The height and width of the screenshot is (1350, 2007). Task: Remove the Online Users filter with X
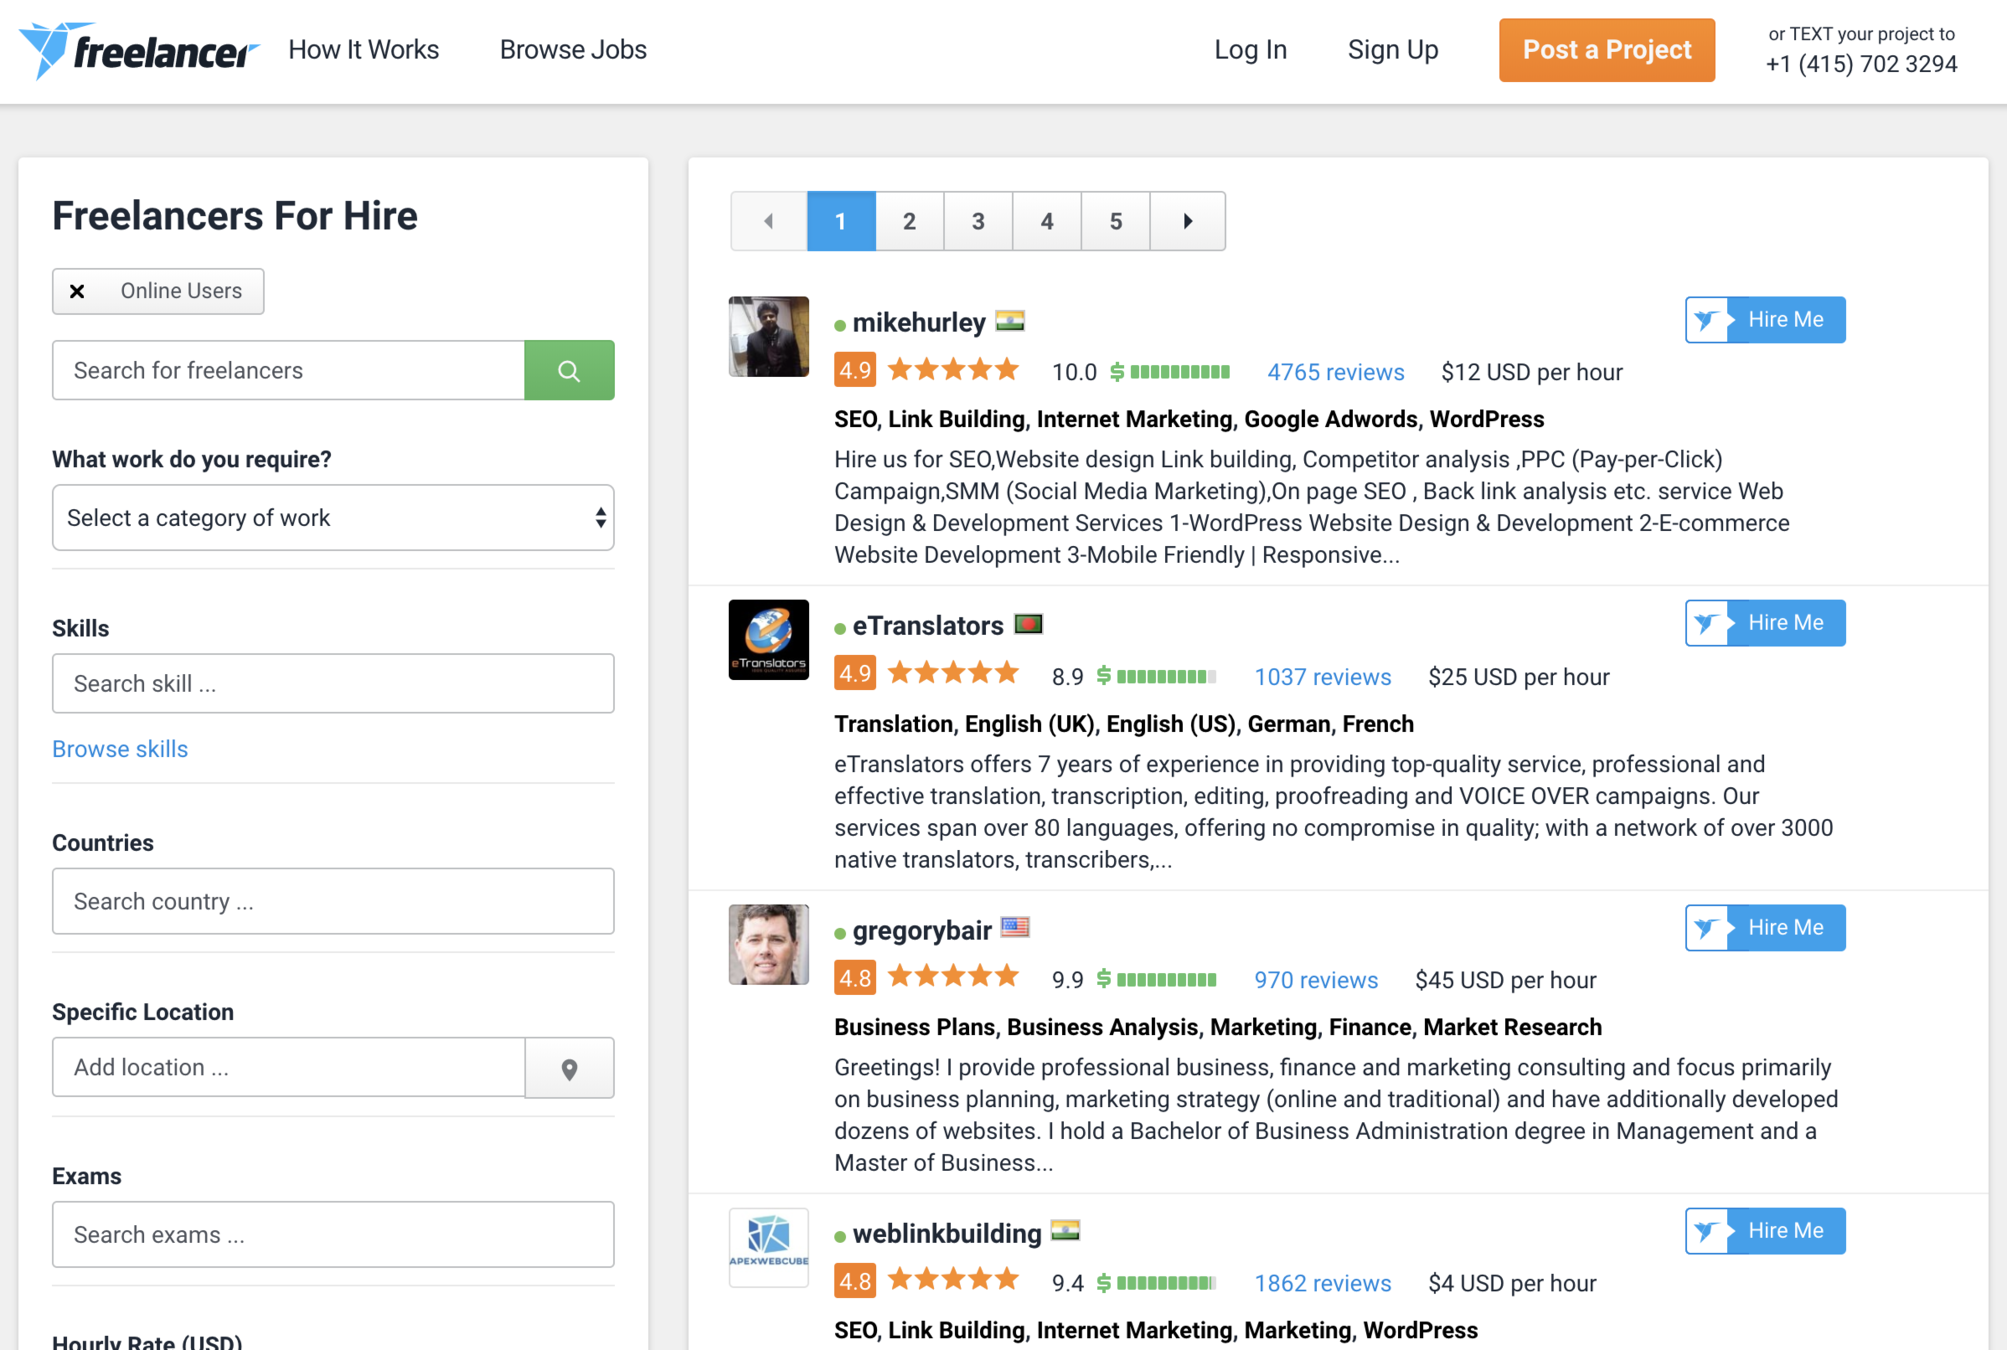[78, 291]
